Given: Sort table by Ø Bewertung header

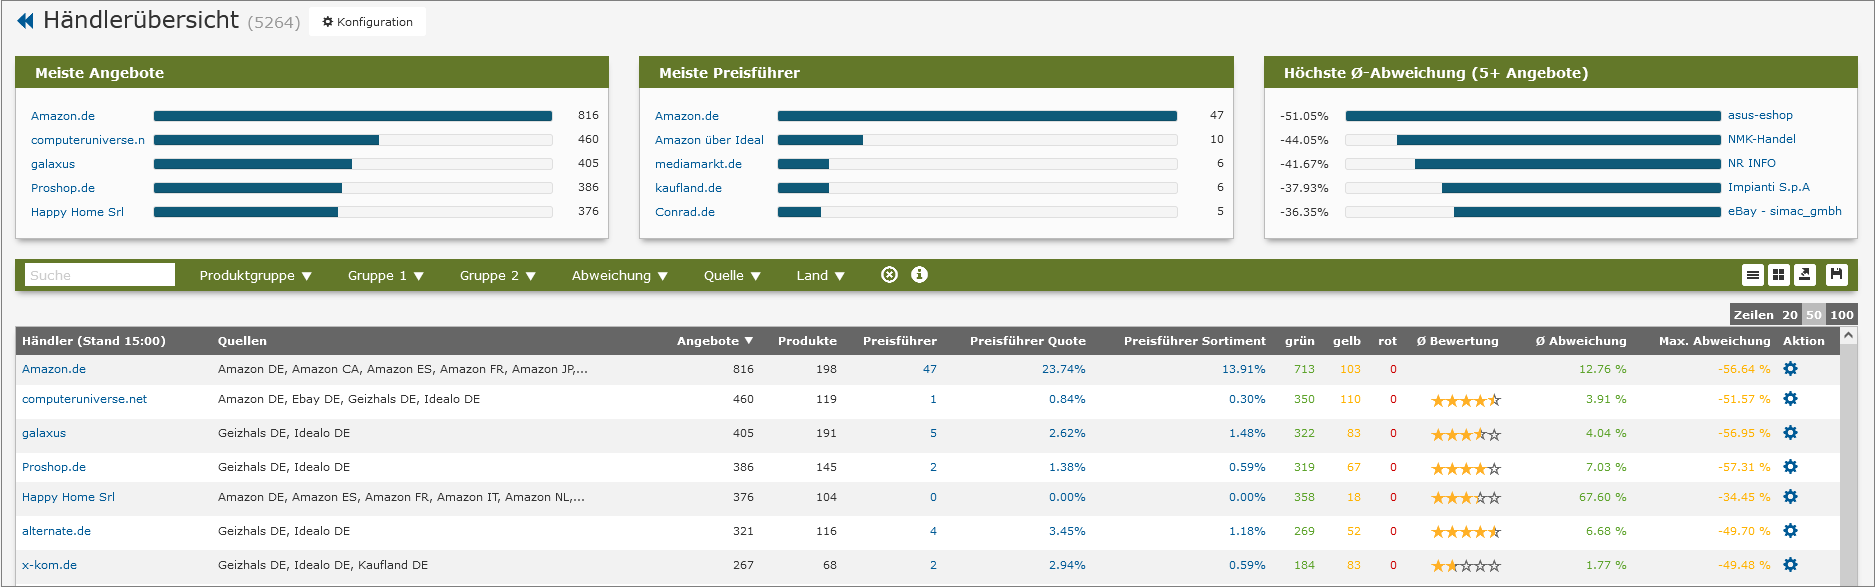Looking at the screenshot, I should click(1457, 341).
